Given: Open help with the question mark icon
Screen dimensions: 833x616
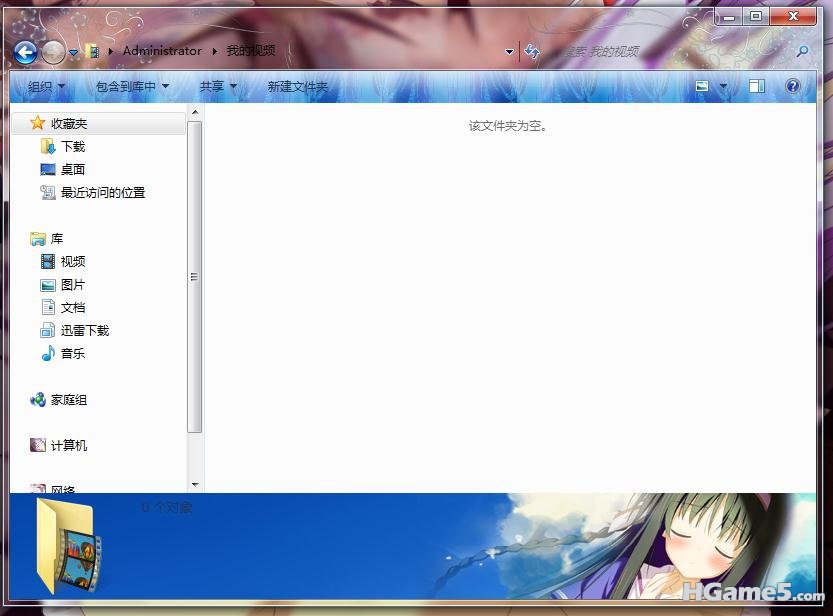Looking at the screenshot, I should click(792, 85).
